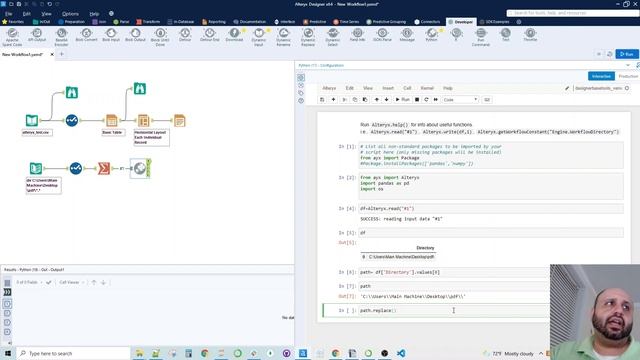This screenshot has width=640, height=360.
Task: Open the Windows Start menu
Action: coord(8,353)
